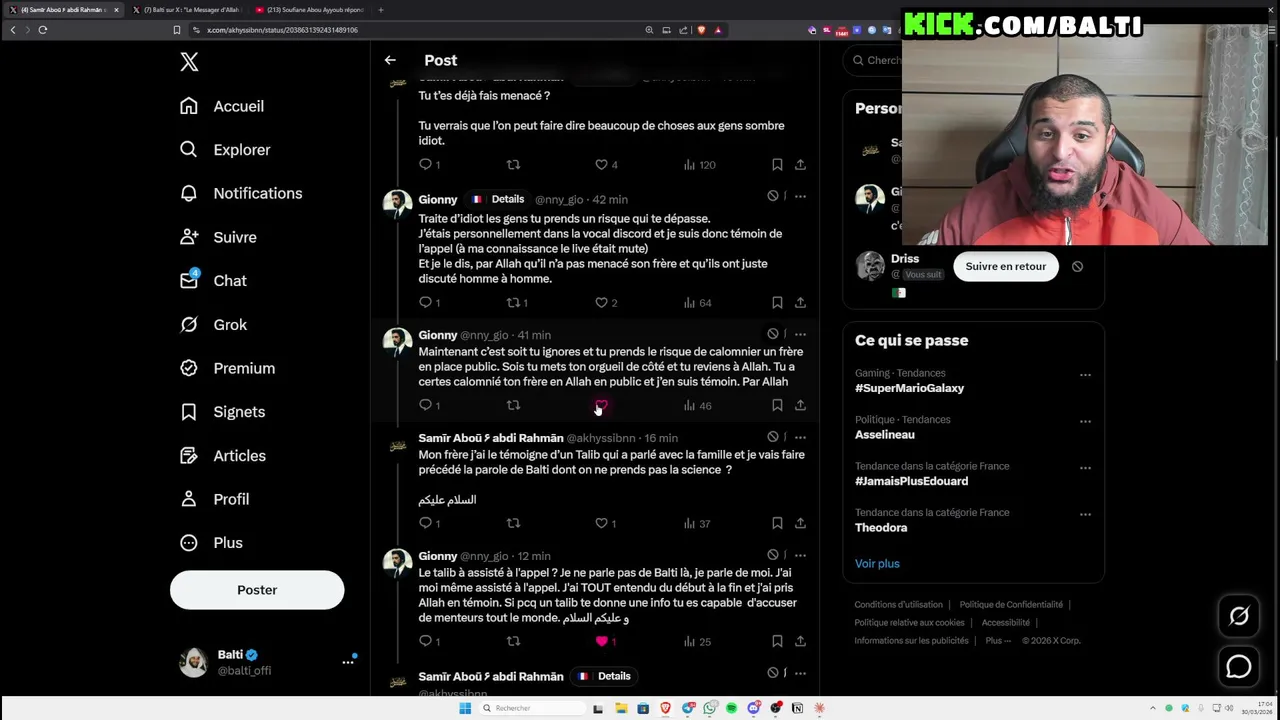Click the Poster button
This screenshot has height=720, width=1280.
257,590
